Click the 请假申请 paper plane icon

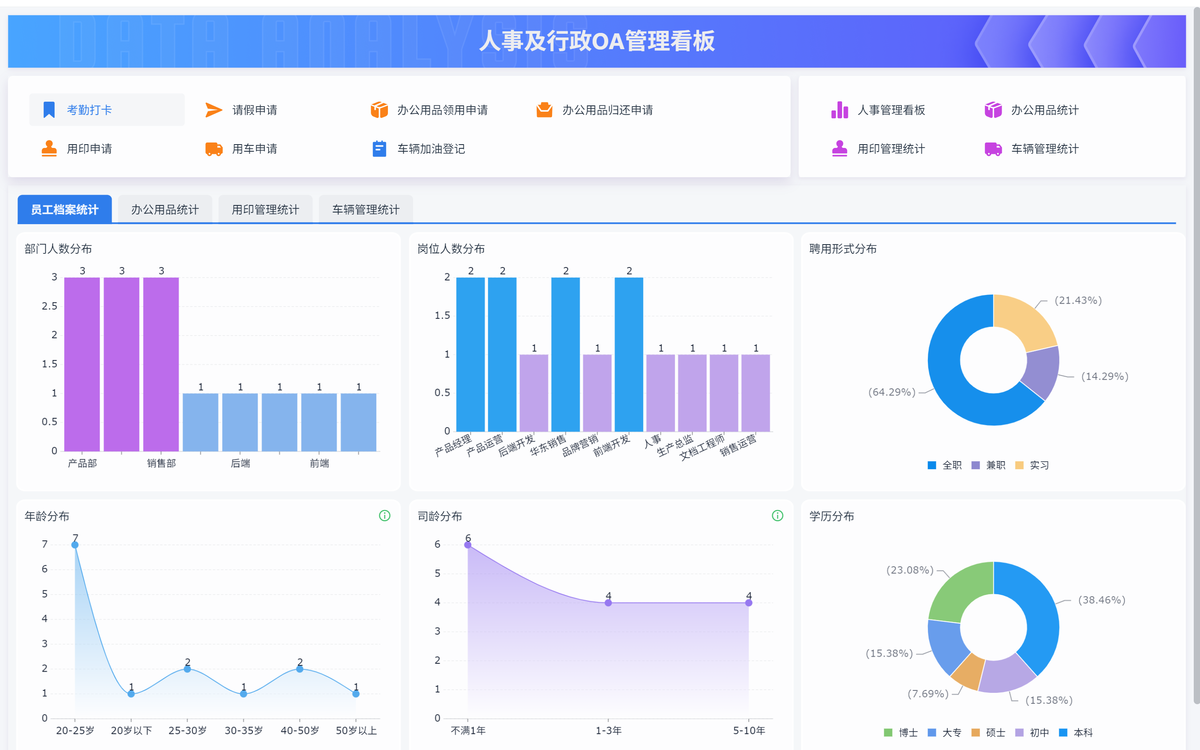pyautogui.click(x=214, y=110)
